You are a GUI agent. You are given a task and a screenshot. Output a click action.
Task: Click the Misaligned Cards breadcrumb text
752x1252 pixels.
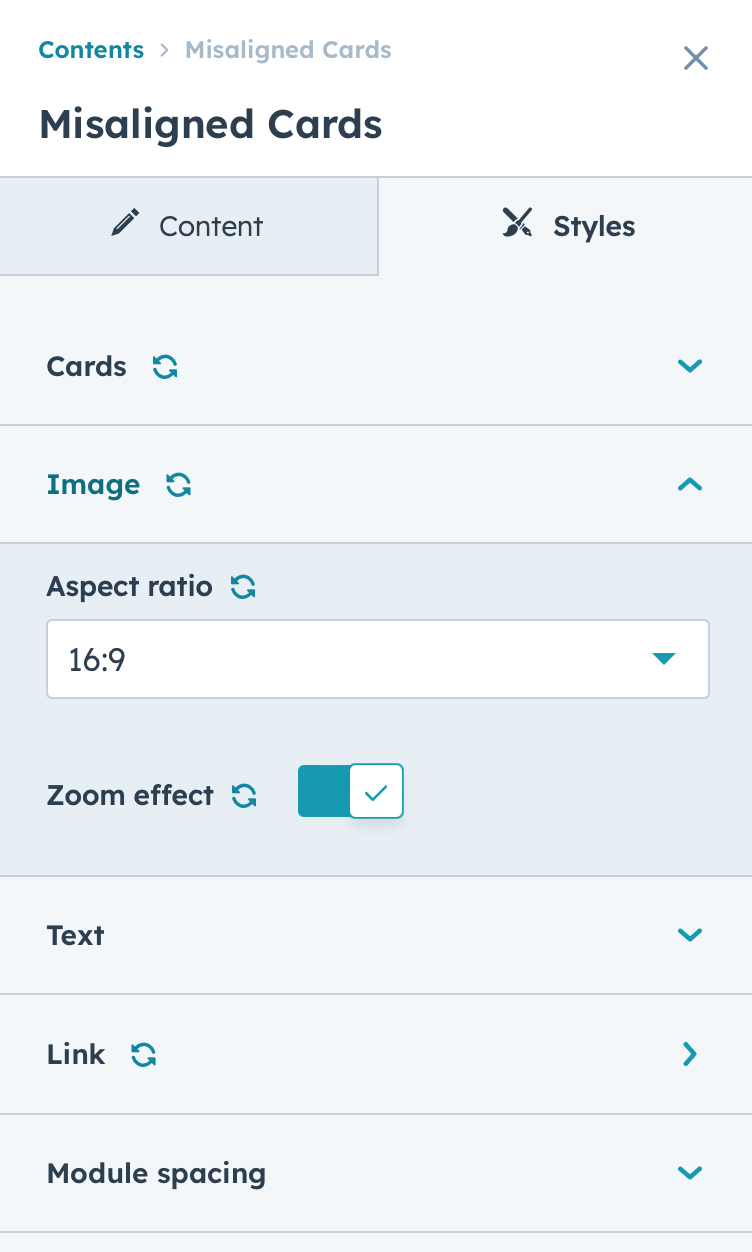click(x=288, y=50)
